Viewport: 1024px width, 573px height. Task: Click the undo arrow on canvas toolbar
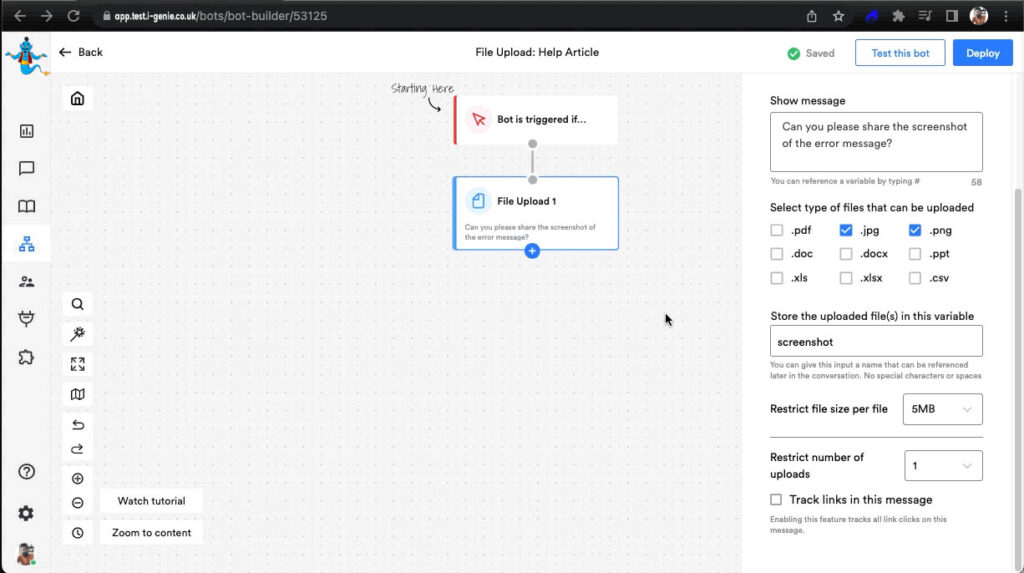tap(77, 424)
